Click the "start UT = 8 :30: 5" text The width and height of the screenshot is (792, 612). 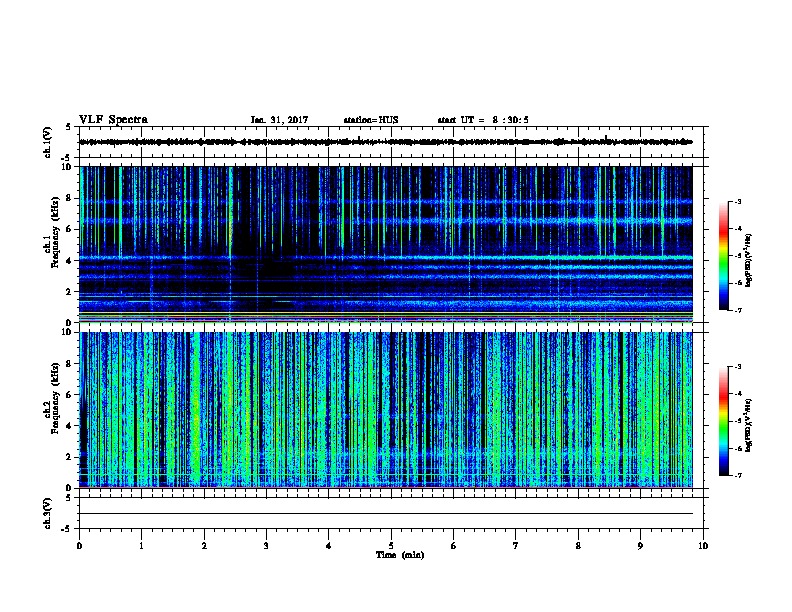click(x=483, y=120)
